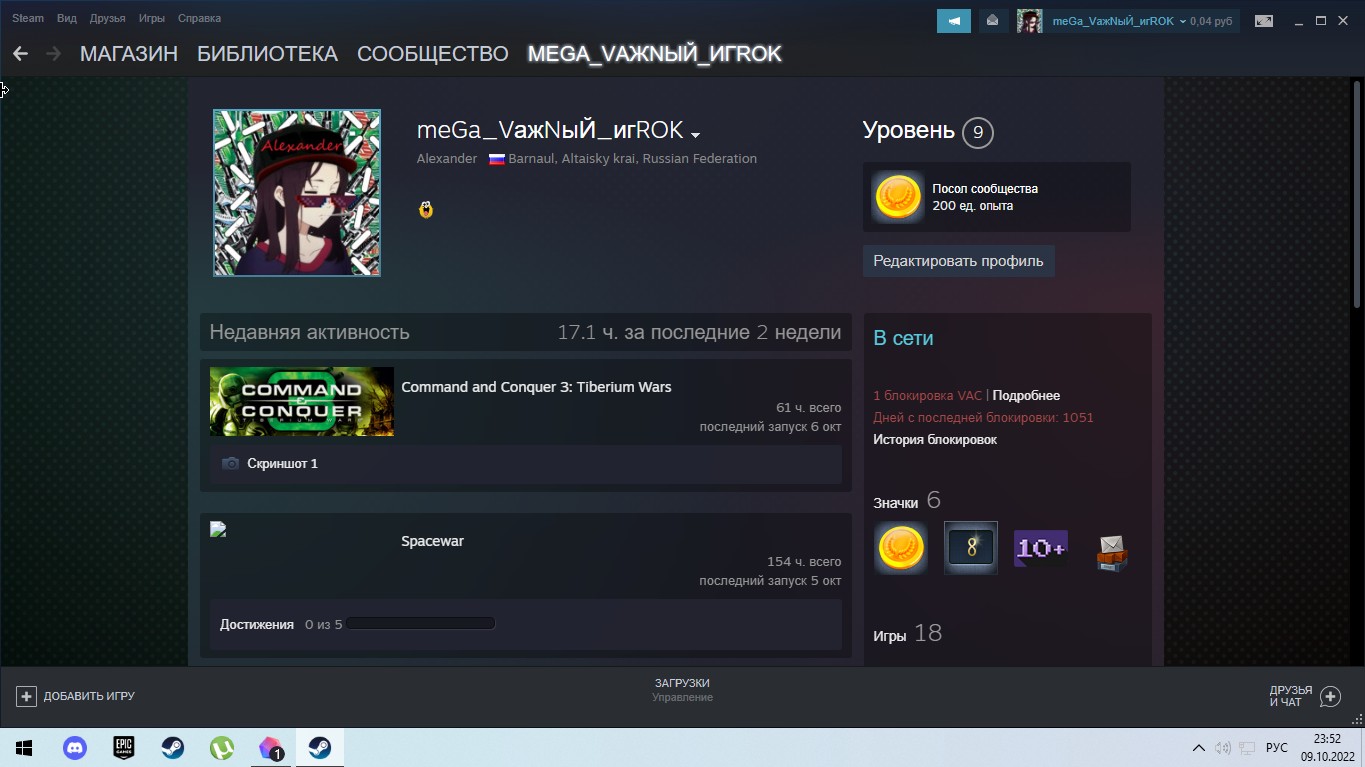Switch to Big Picture mode icon
1365x767 pixels.
coord(1264,21)
